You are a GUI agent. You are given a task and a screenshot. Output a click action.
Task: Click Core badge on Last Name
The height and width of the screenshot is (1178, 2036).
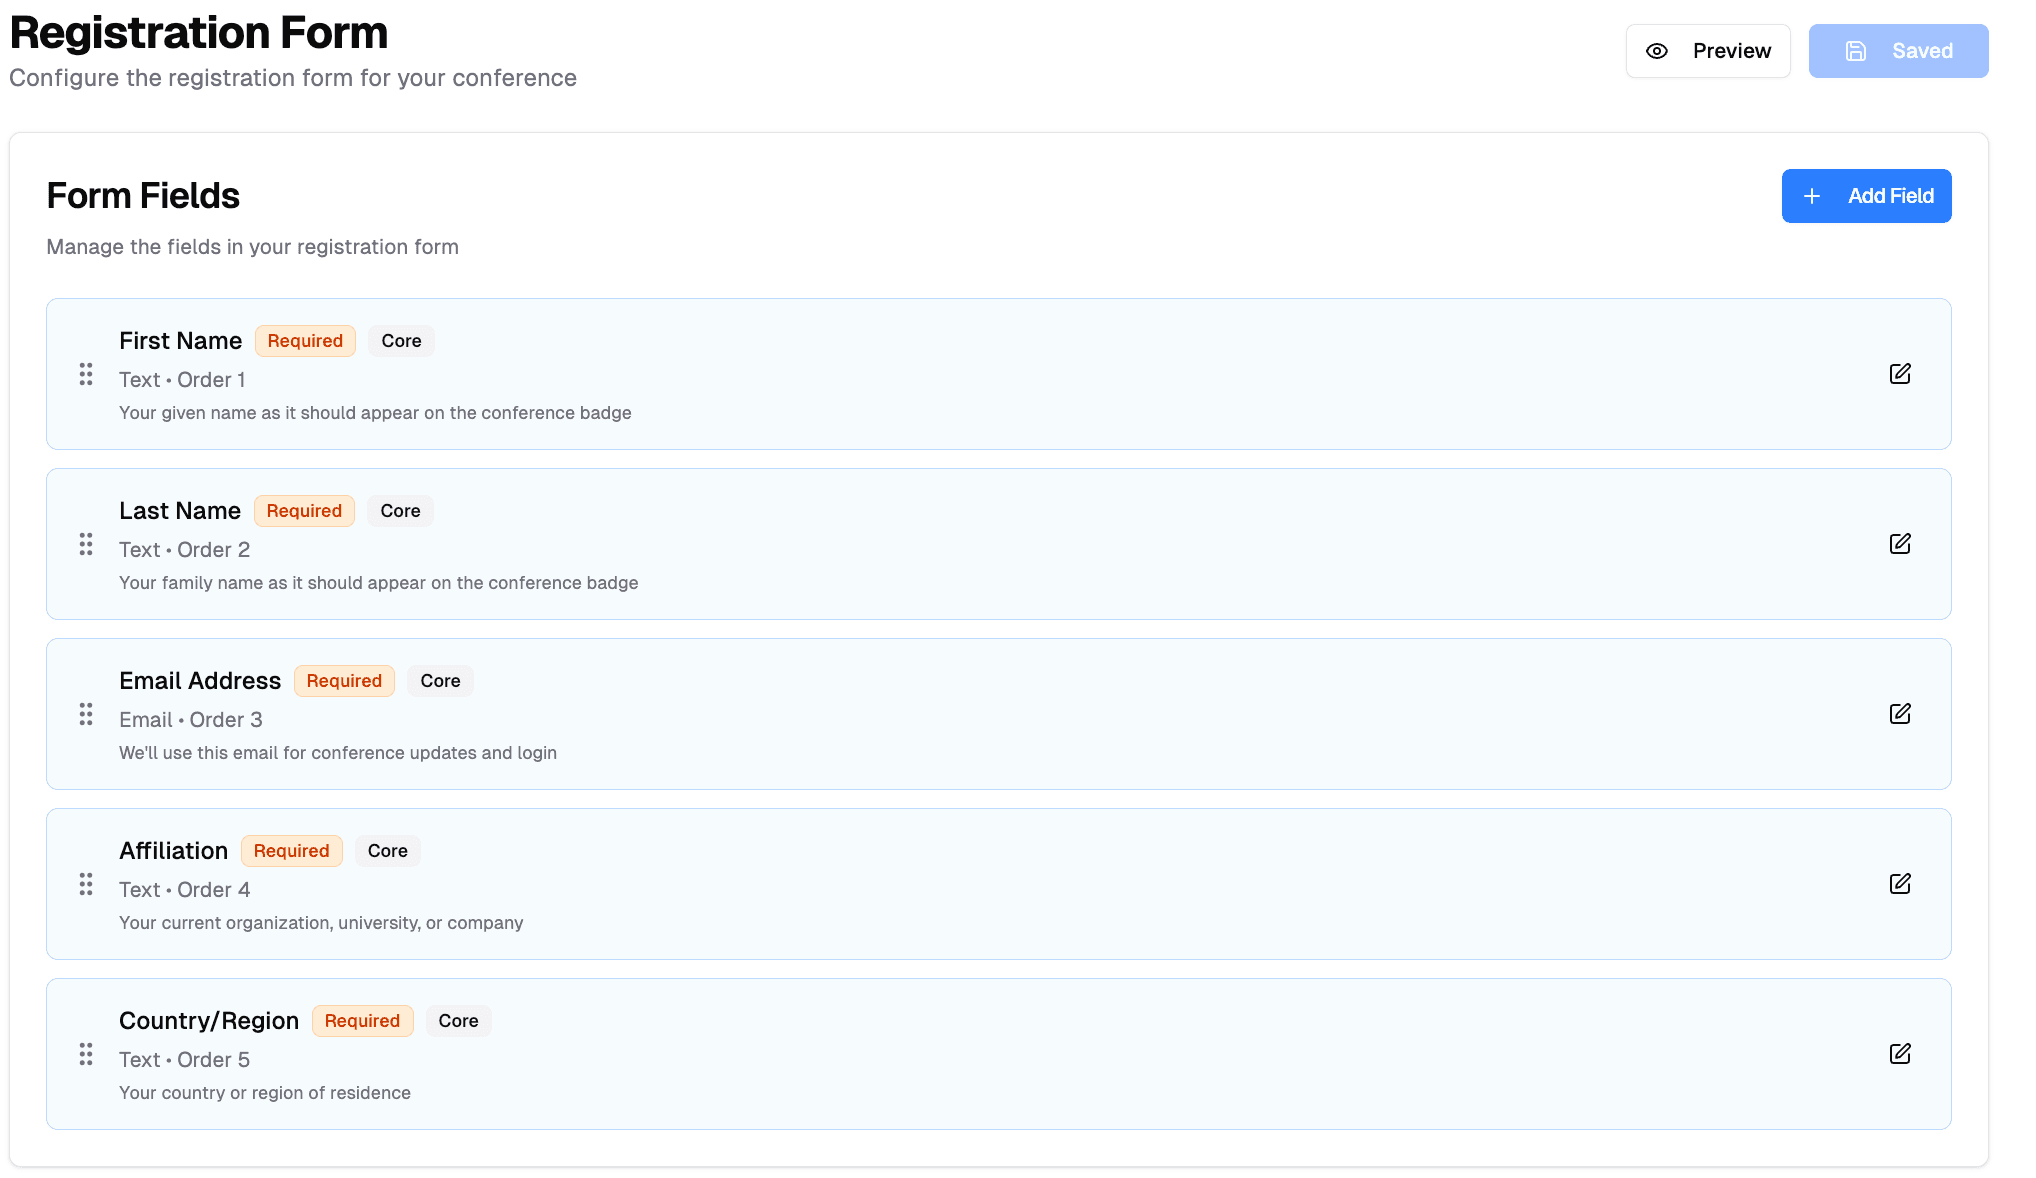pos(400,511)
